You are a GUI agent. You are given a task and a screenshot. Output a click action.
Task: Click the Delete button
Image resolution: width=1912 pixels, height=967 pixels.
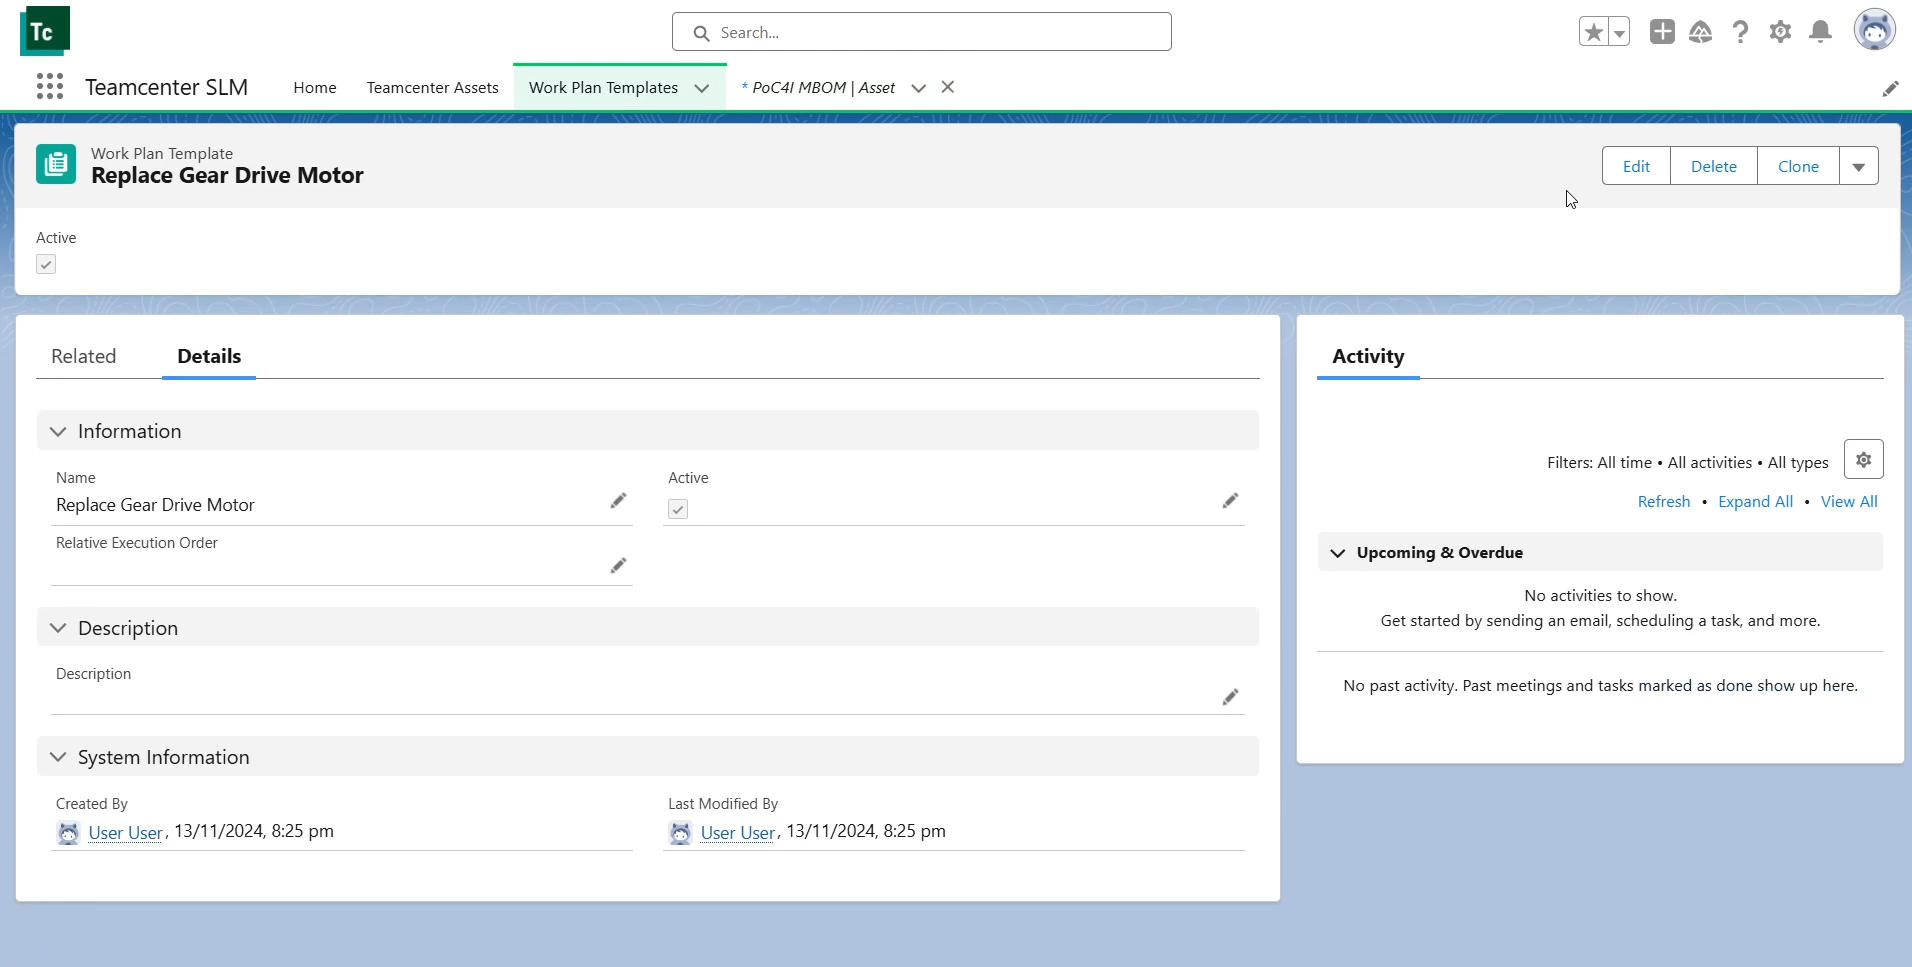click(x=1714, y=165)
